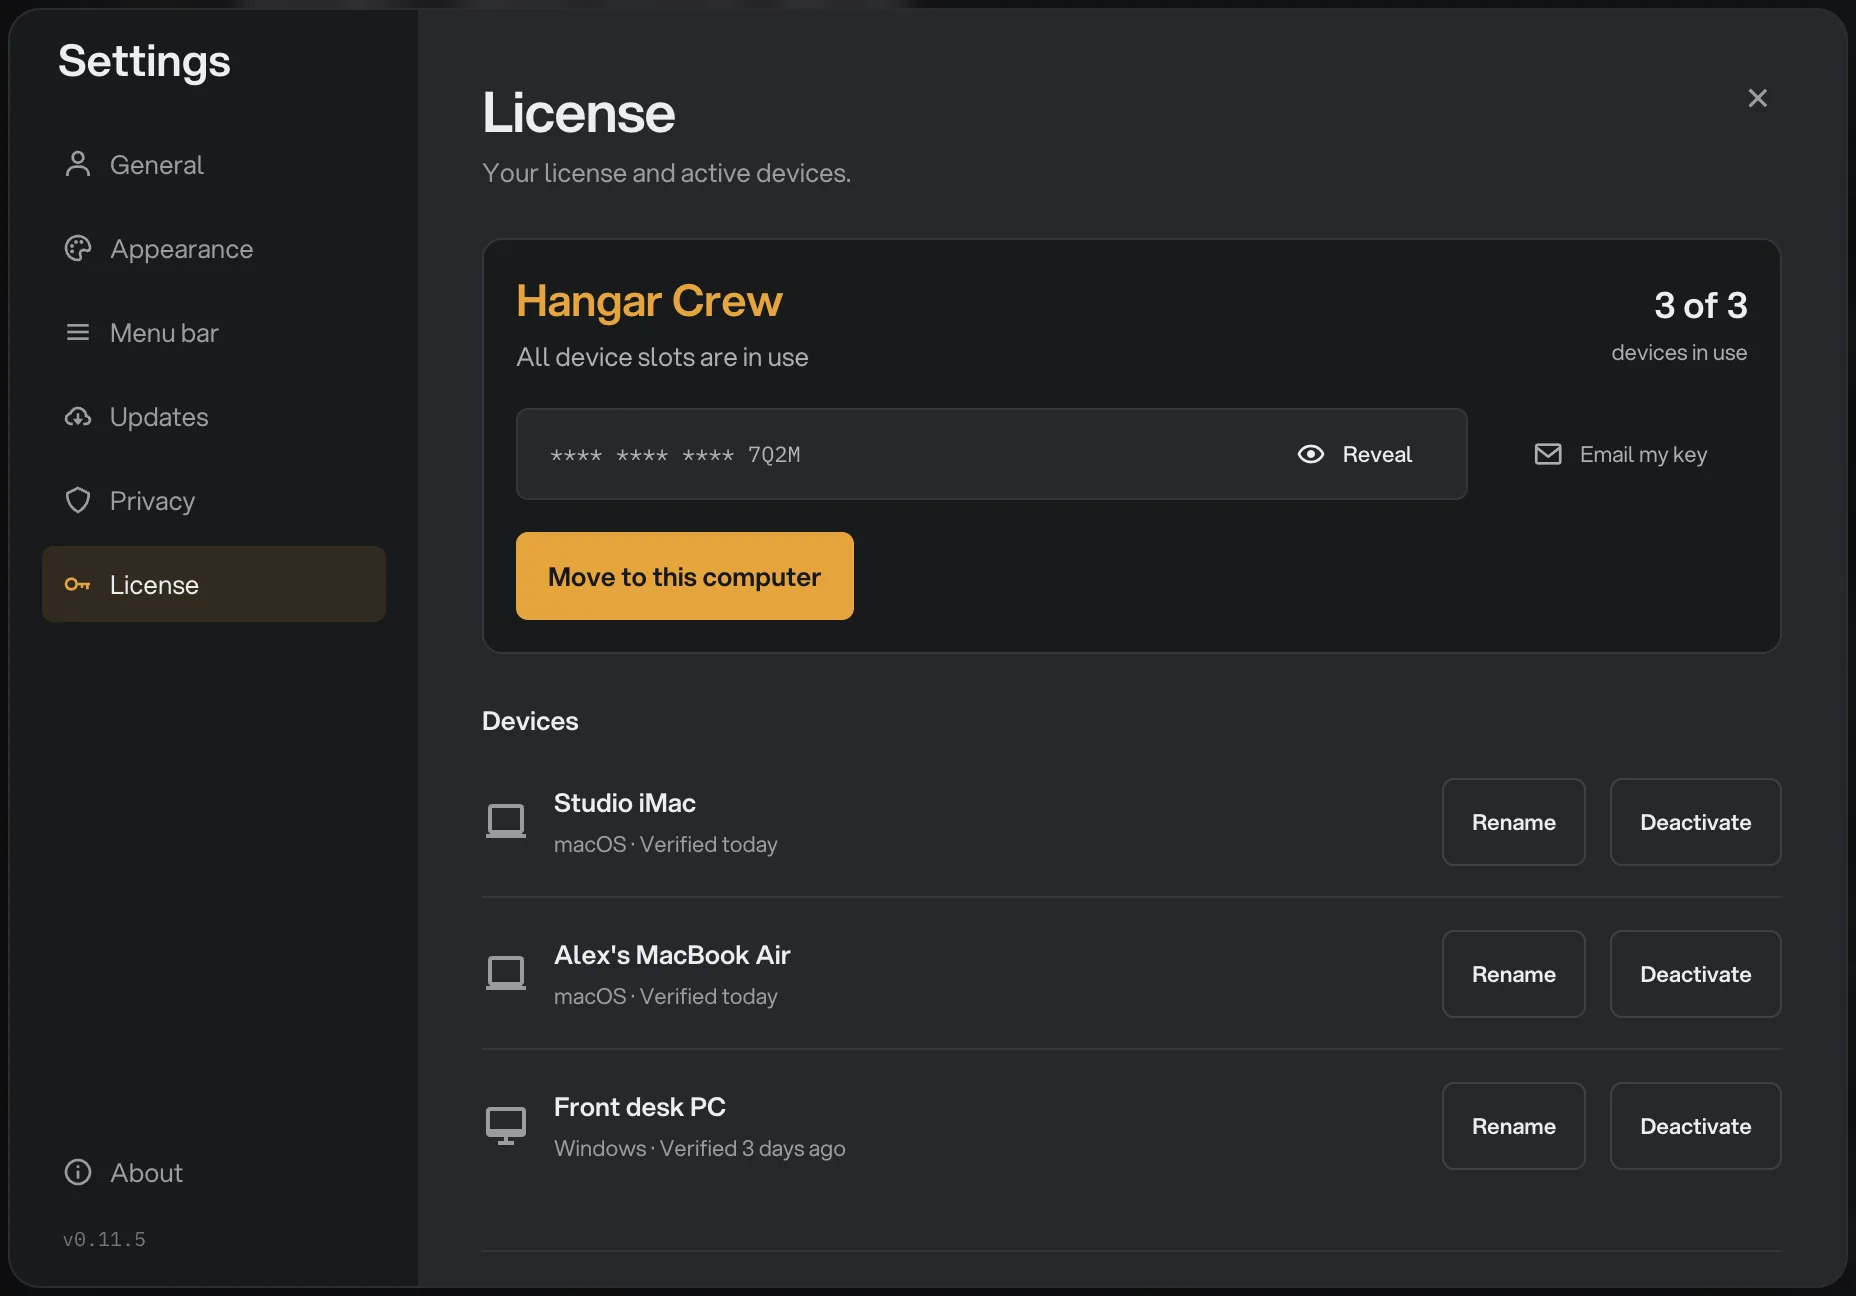Click 'All device slots are in use' text
1856x1296 pixels.
click(662, 357)
